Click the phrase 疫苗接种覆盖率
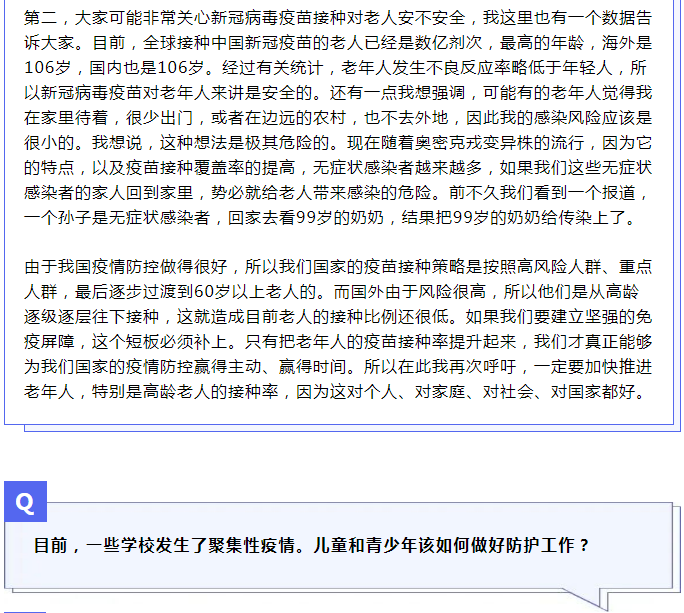684x613 pixels. pyautogui.click(x=185, y=168)
